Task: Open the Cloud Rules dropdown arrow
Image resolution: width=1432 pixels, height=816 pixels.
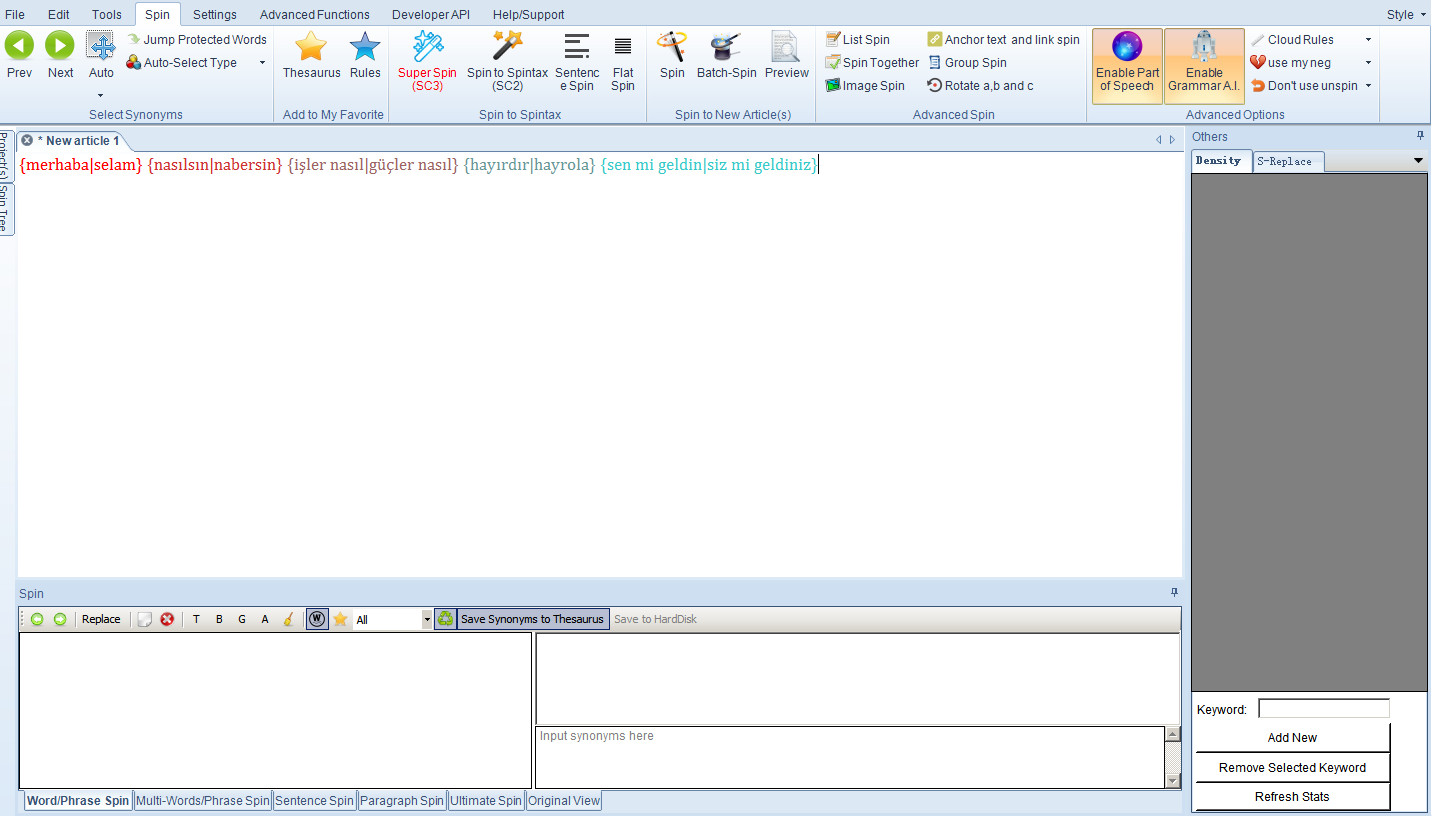Action: click(x=1368, y=40)
